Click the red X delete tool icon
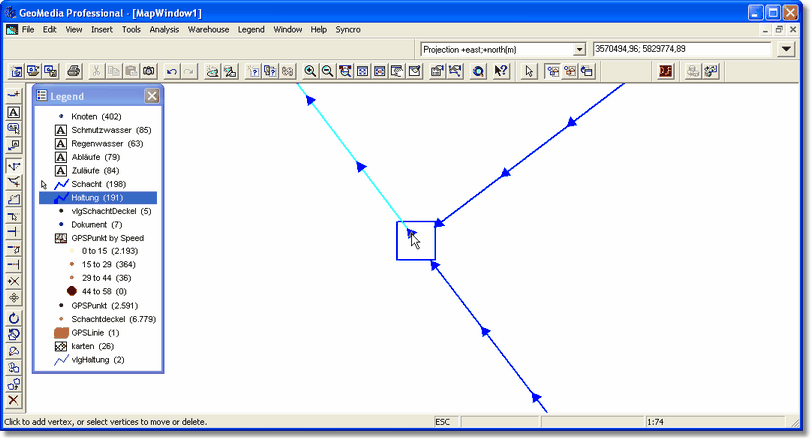The image size is (812, 440). tap(14, 400)
